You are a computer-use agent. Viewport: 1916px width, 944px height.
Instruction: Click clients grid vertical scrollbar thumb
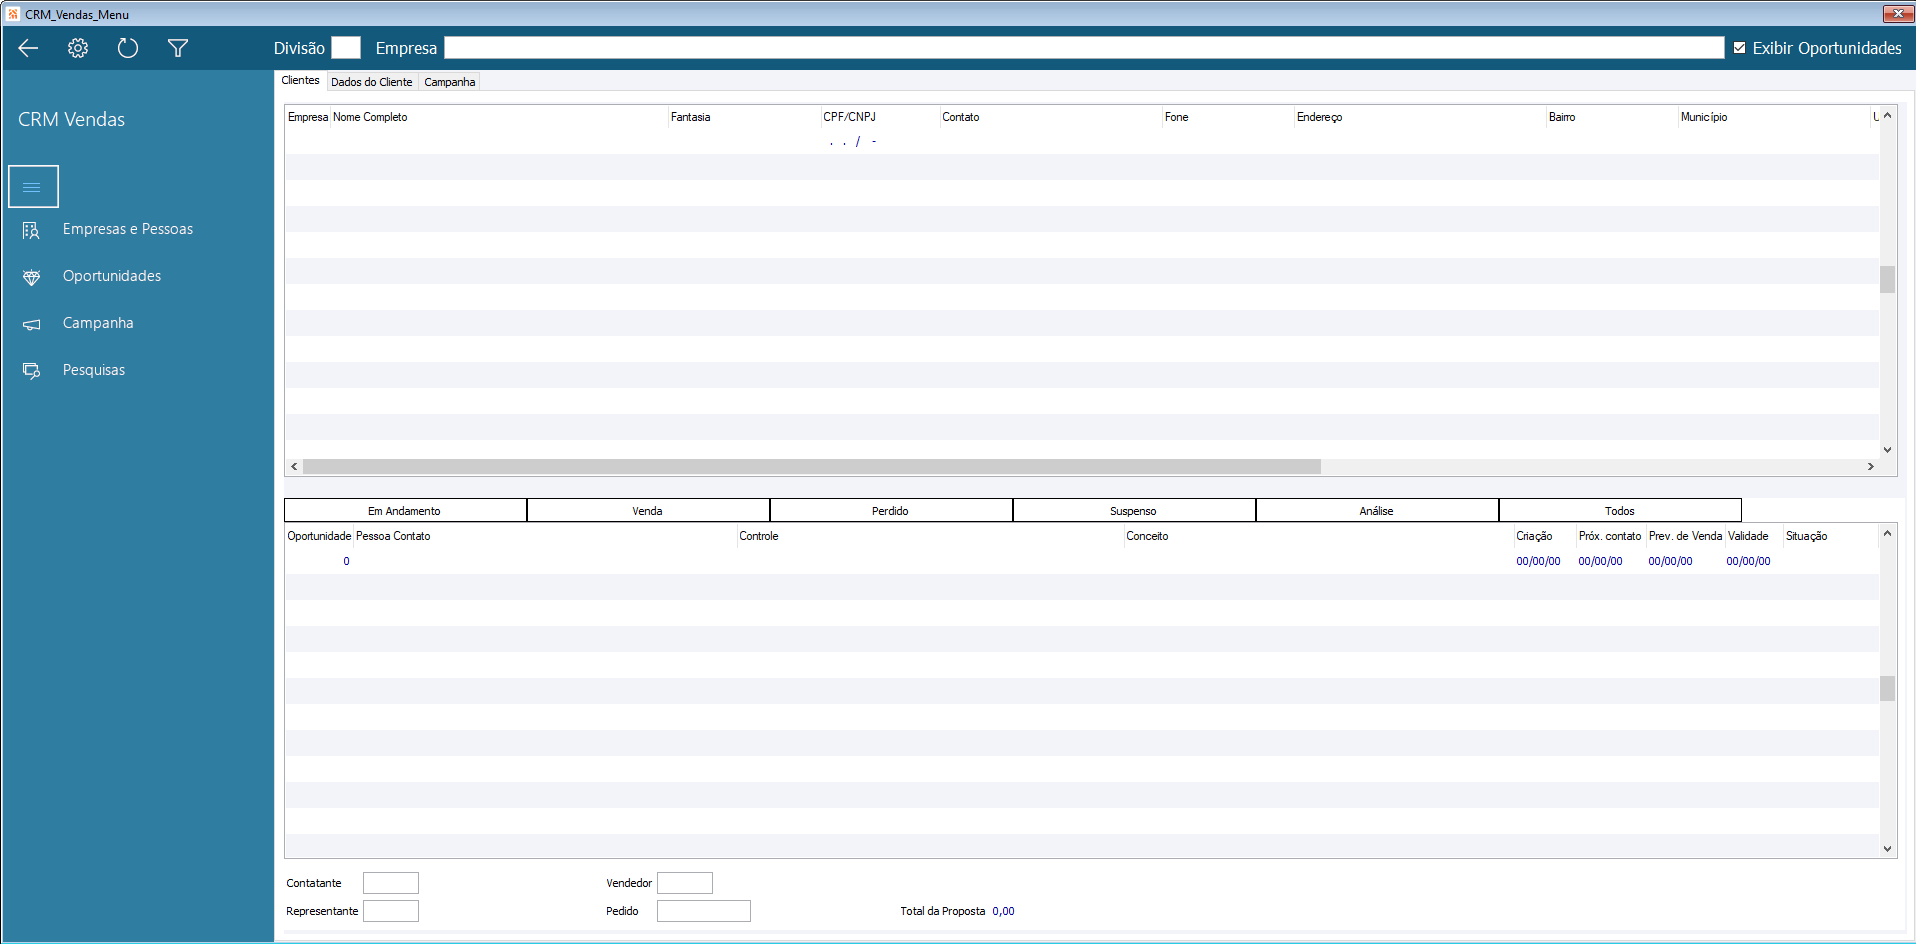pyautogui.click(x=1887, y=279)
